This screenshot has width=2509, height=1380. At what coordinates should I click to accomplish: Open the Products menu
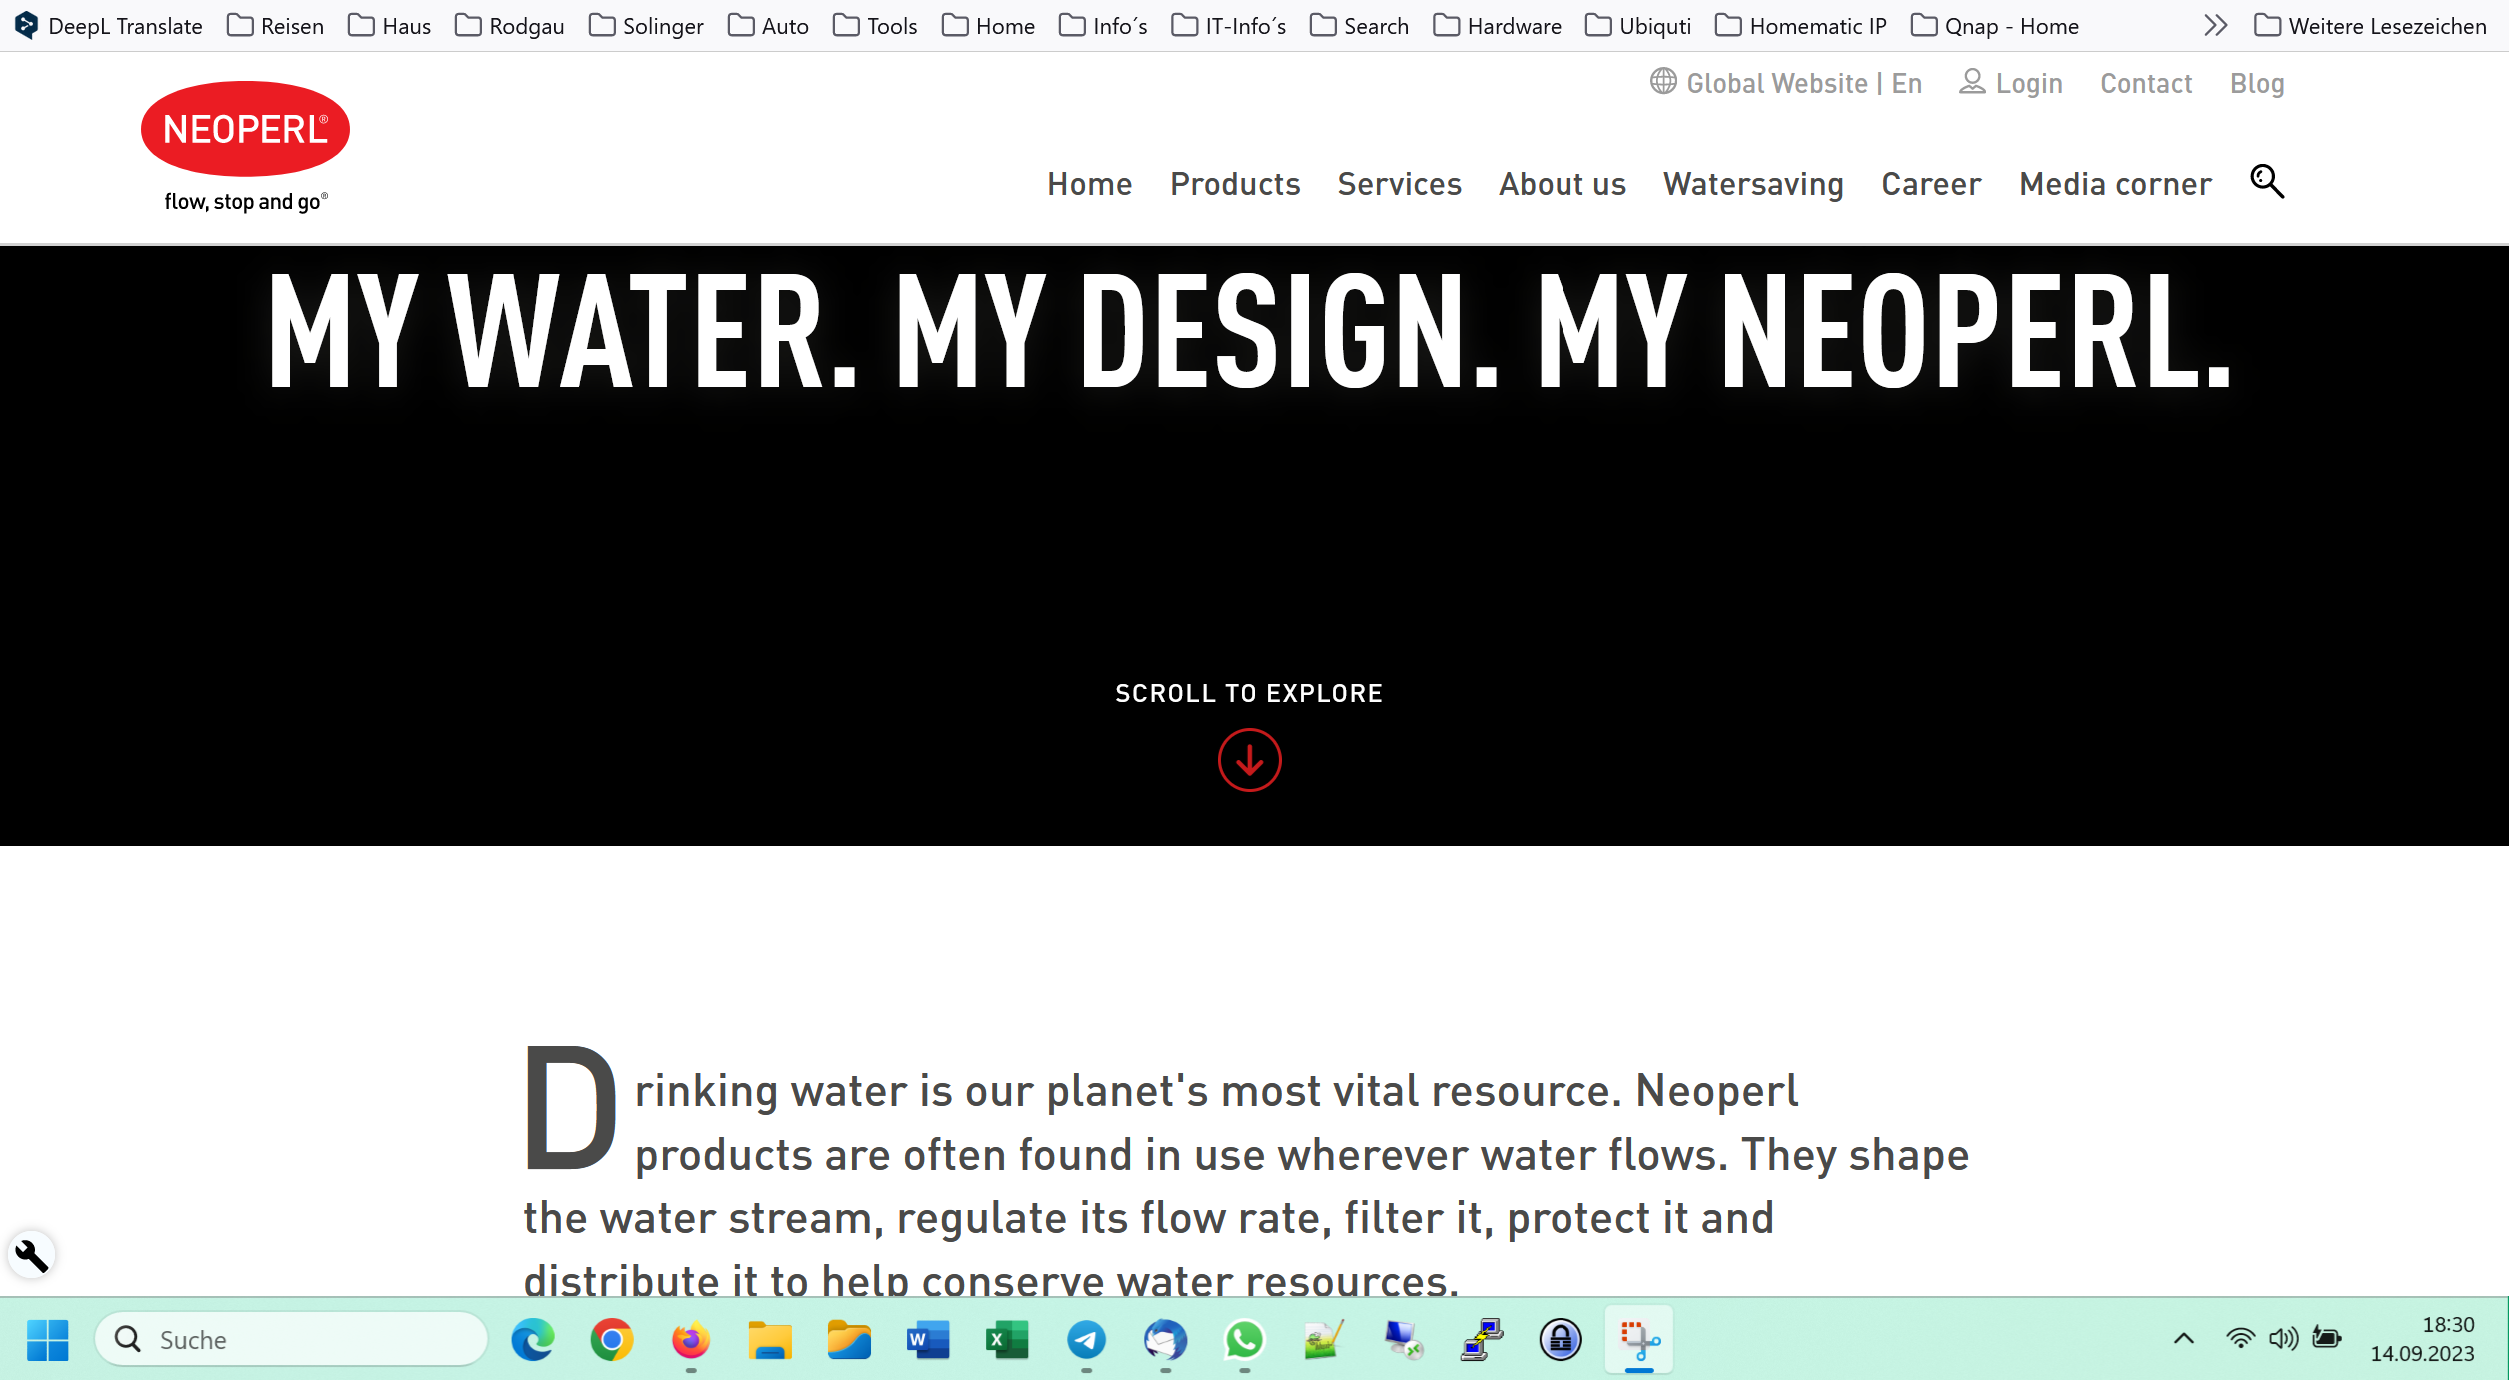click(x=1235, y=184)
